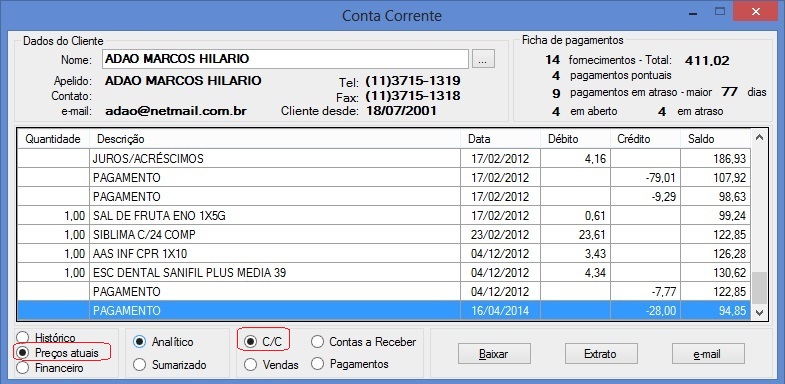Image resolution: width=785 pixels, height=384 pixels.
Task: Click the saldo value 130,62
Action: 715,273
